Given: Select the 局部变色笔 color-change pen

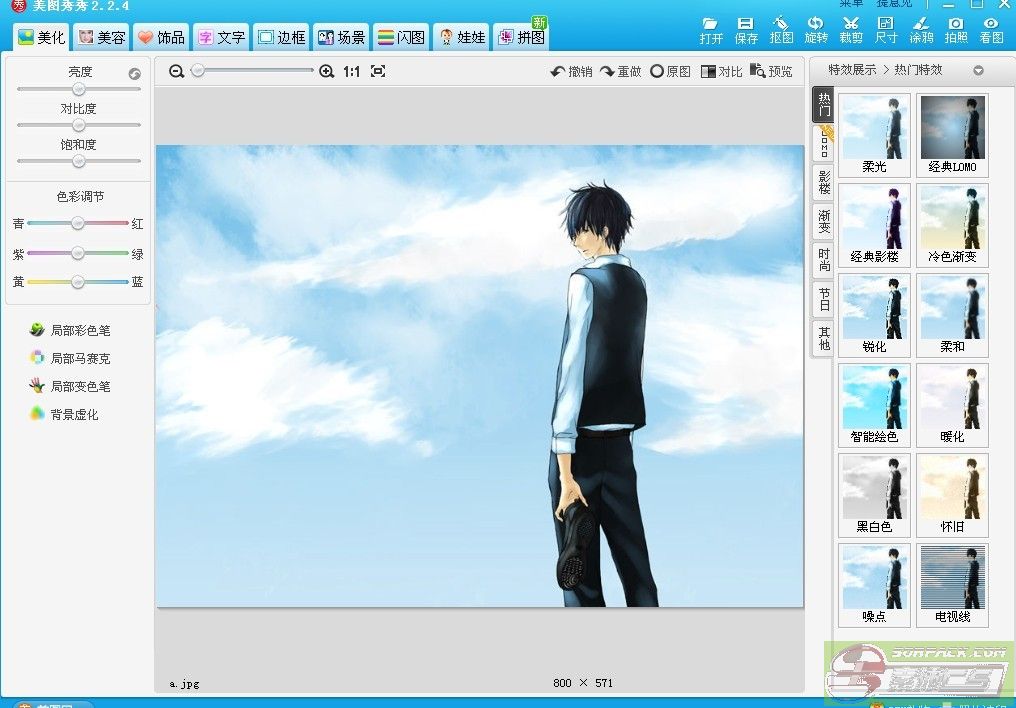Looking at the screenshot, I should (70, 386).
